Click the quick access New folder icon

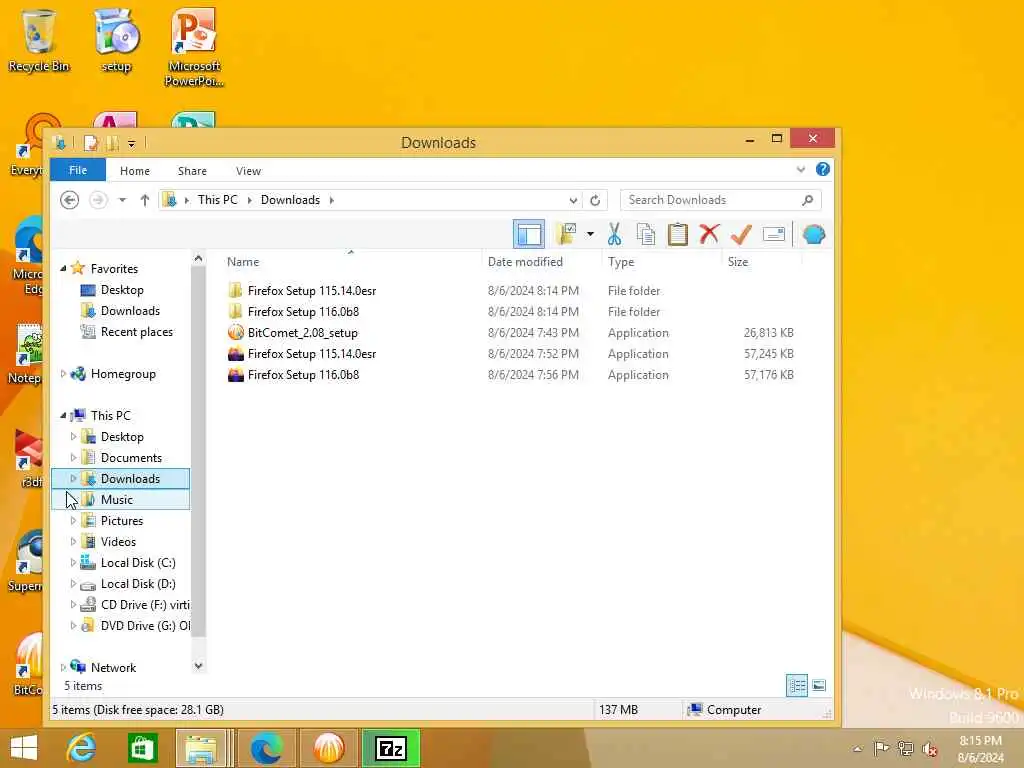[x=112, y=142]
